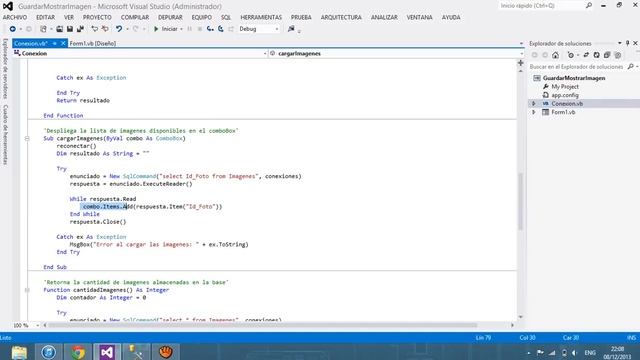Toggle Show All Files in Solution Explorer
The image size is (640, 360).
tap(618, 55)
